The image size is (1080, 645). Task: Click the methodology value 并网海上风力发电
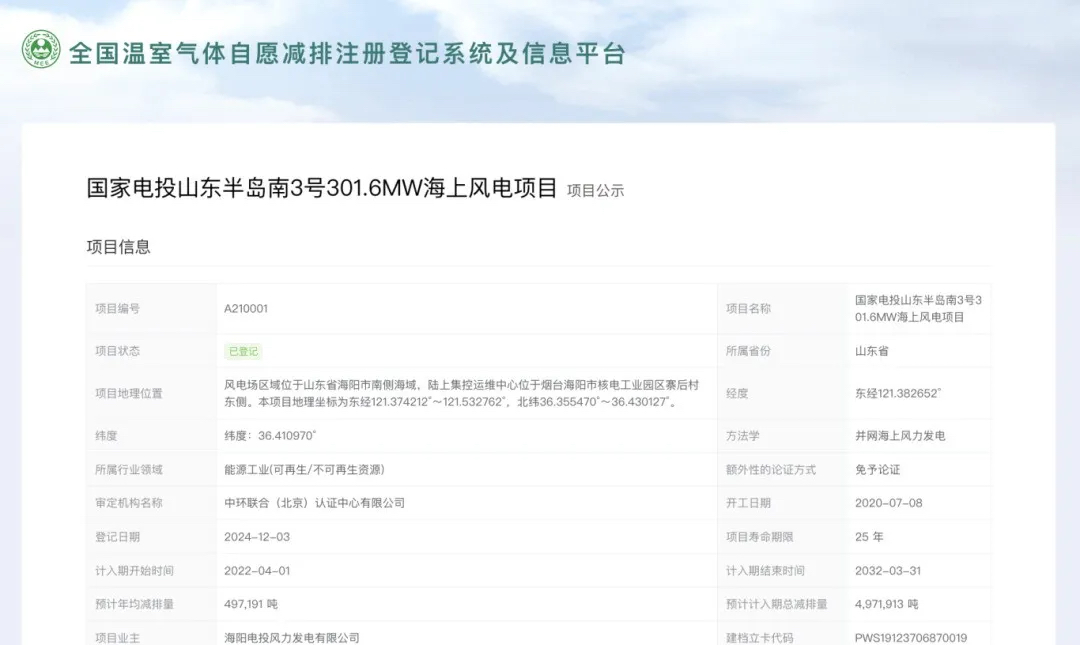(x=900, y=436)
